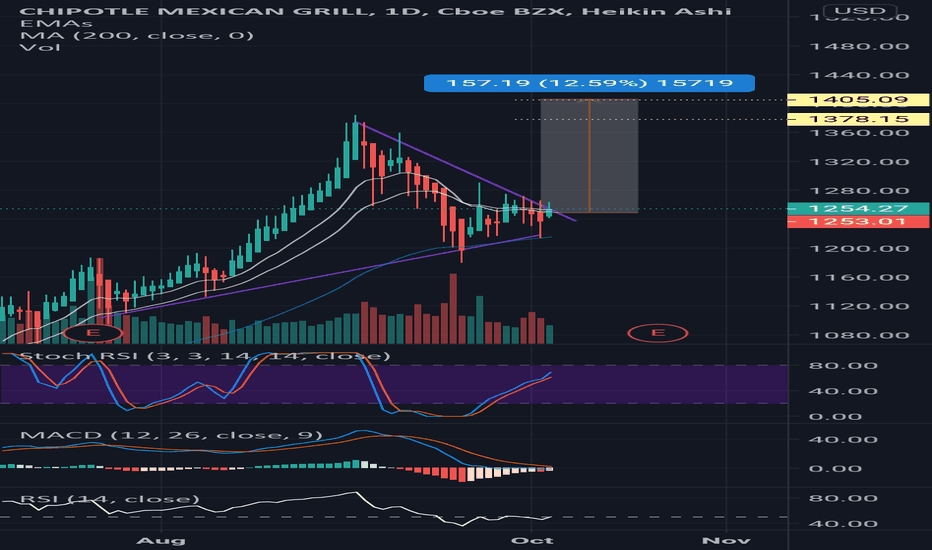Screen dimensions: 932x550
Task: Click the 1160.00 price axis label
Action: [x=859, y=278]
